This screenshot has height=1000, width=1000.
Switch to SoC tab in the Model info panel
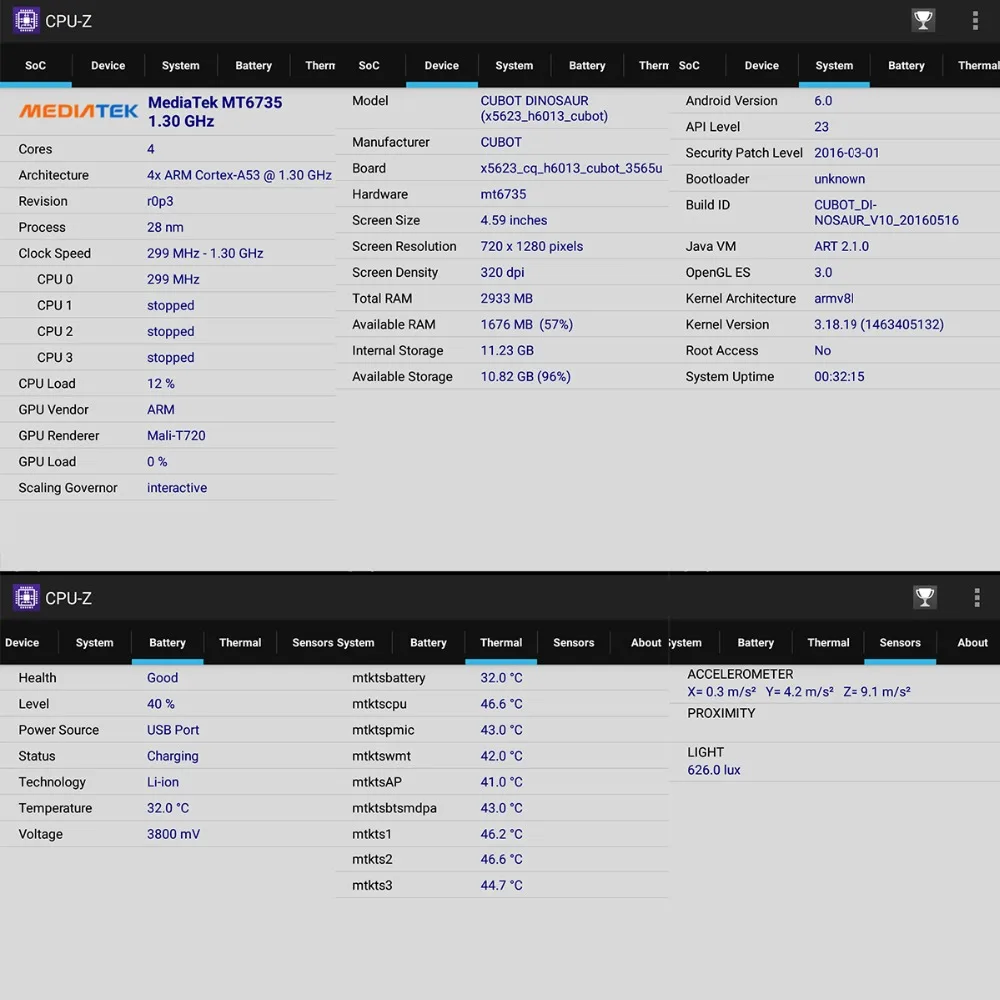pos(369,66)
